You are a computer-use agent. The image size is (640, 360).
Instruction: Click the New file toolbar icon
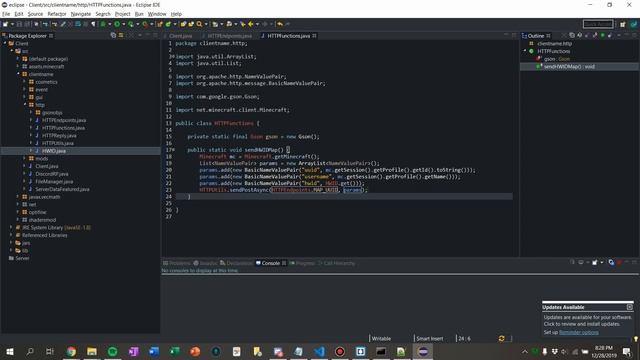pyautogui.click(x=5, y=24)
